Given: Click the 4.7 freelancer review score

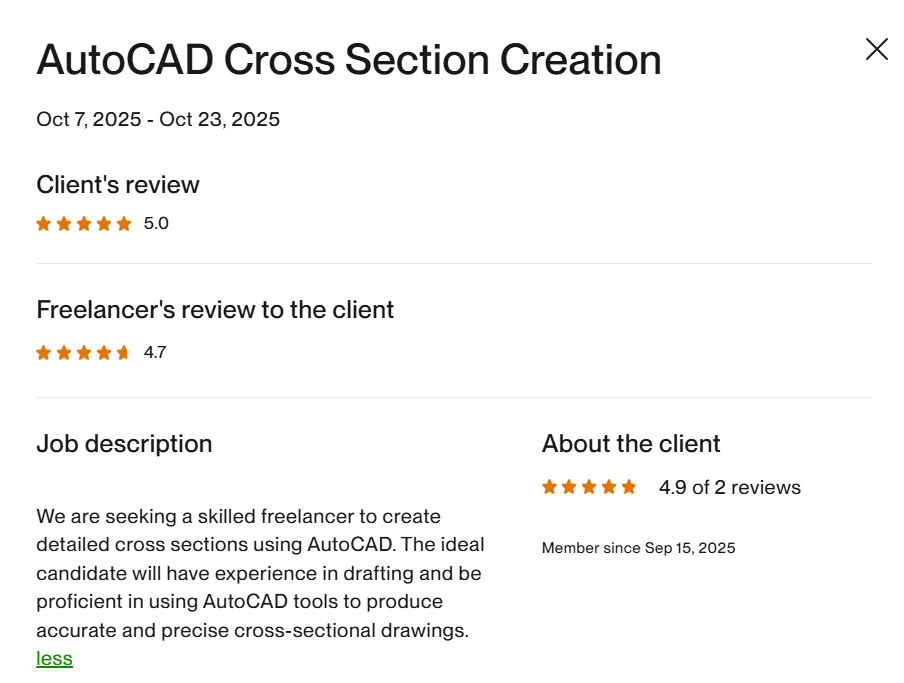Looking at the screenshot, I should [x=155, y=353].
